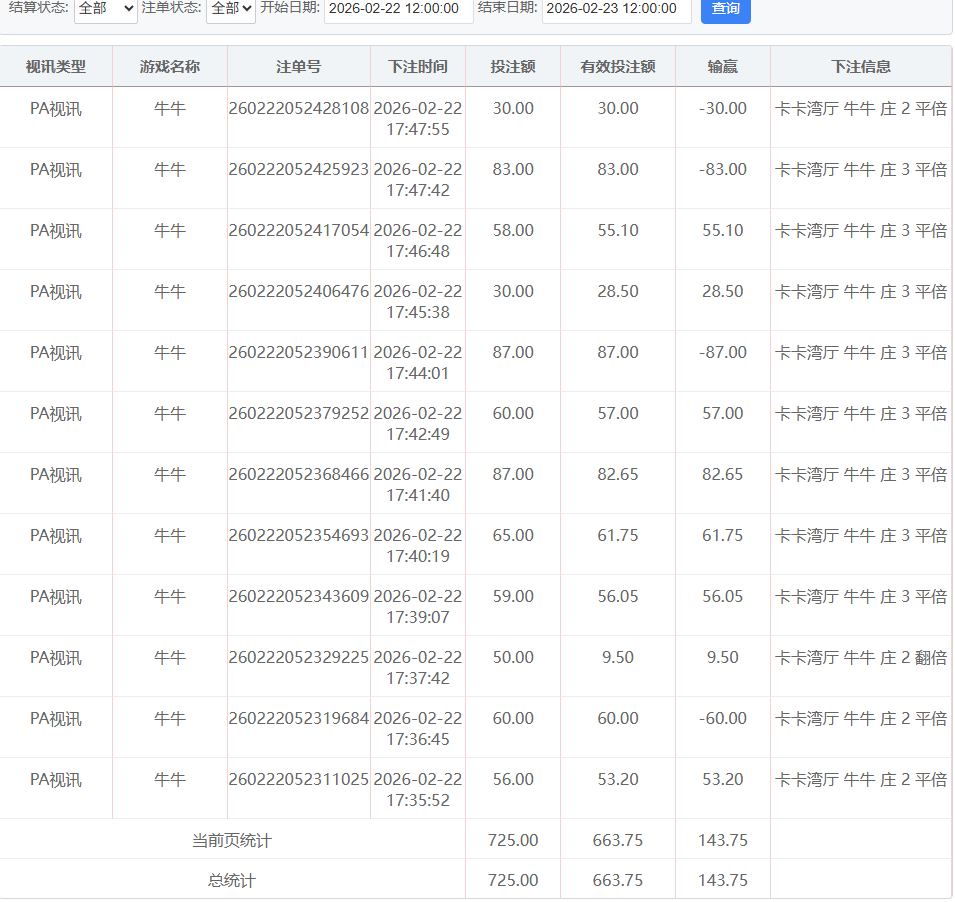
Task: Open the 结算状态 dropdown
Action: (x=105, y=9)
